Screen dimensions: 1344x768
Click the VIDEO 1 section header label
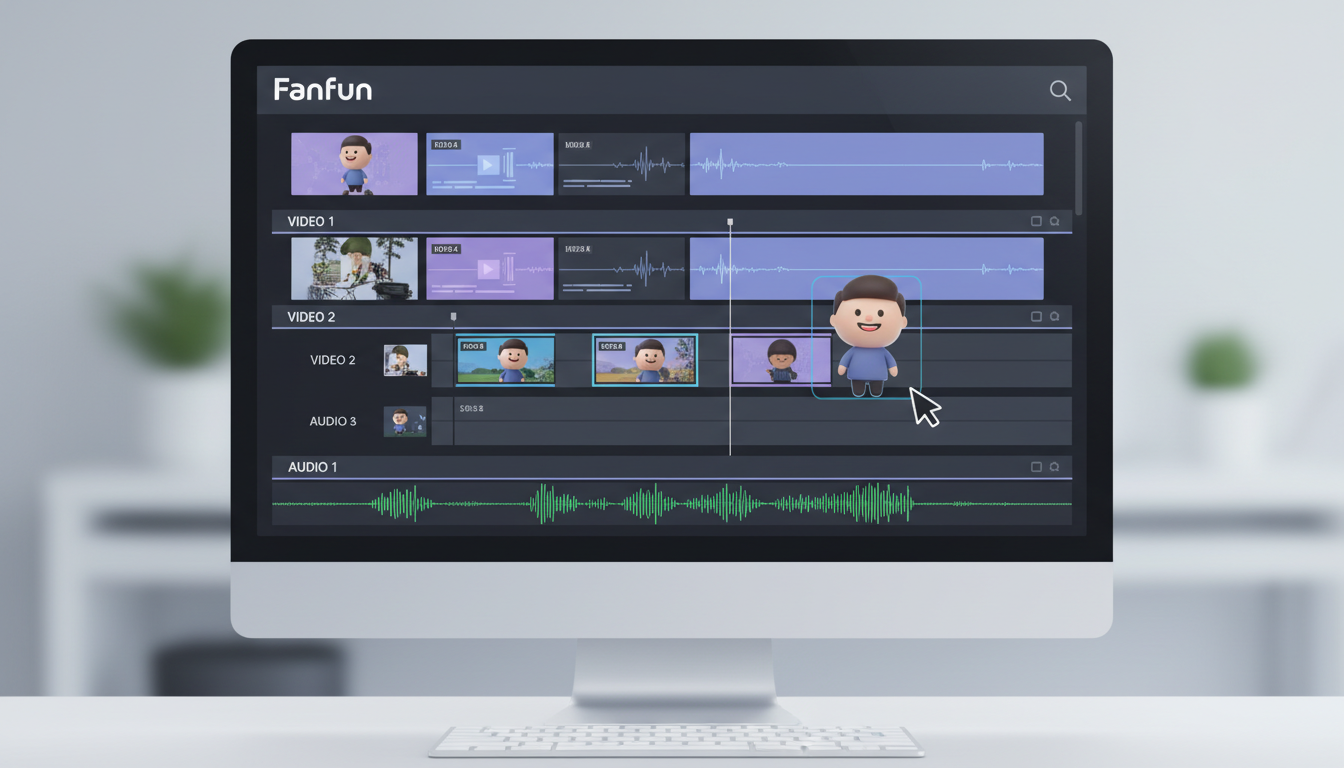pyautogui.click(x=311, y=221)
